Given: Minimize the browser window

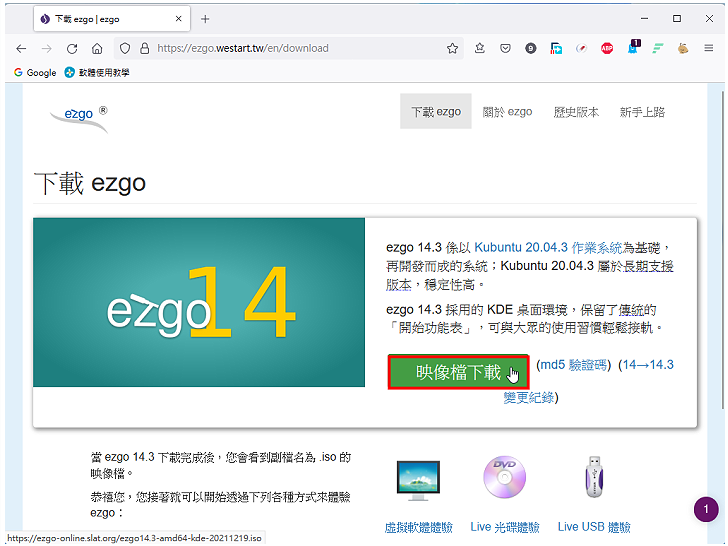Looking at the screenshot, I should point(644,19).
